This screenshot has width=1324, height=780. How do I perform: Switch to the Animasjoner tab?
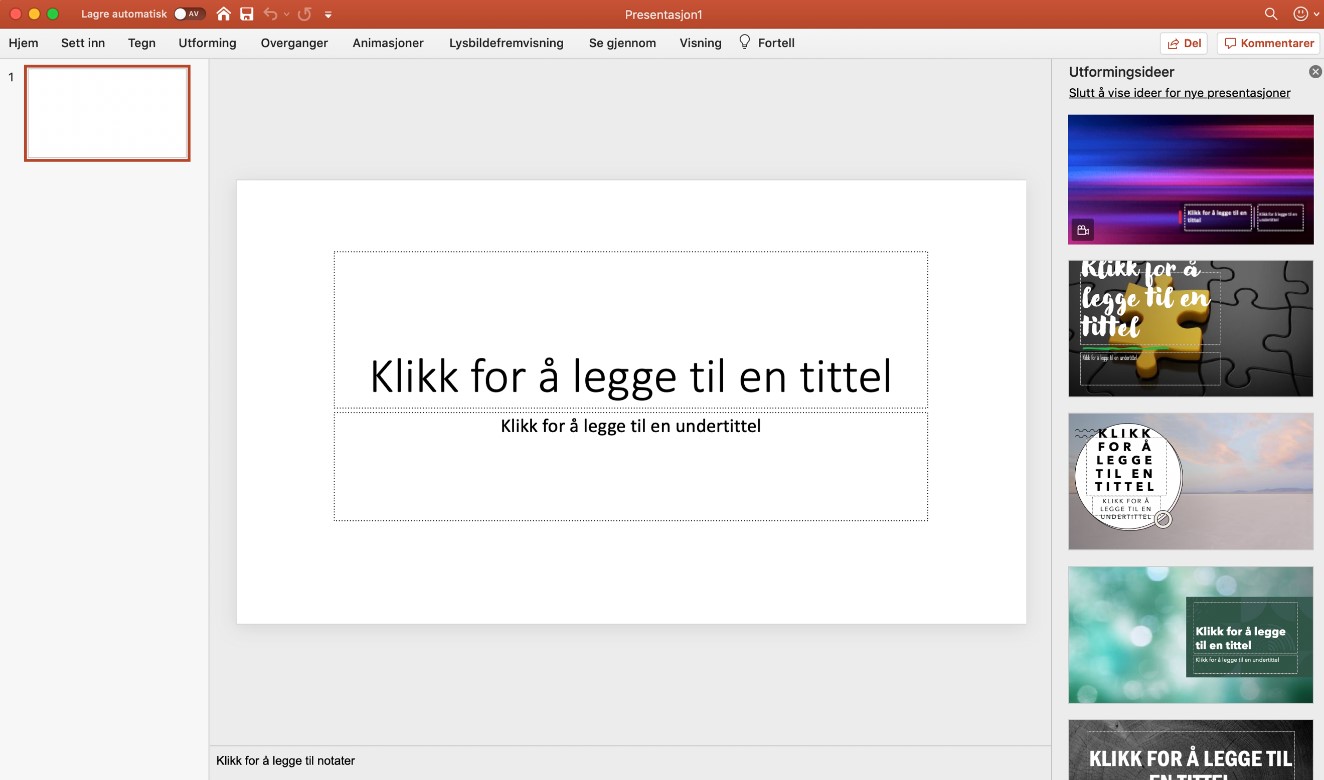(x=388, y=43)
